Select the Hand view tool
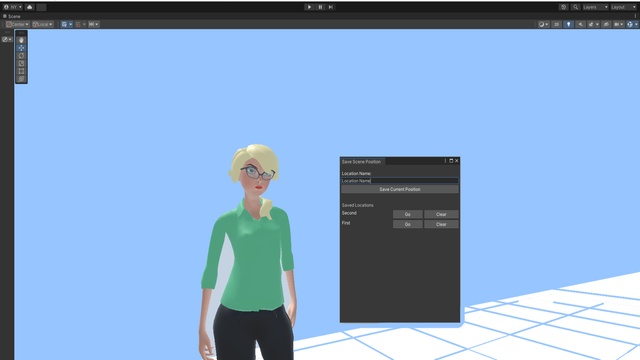640x360 pixels. (21, 40)
